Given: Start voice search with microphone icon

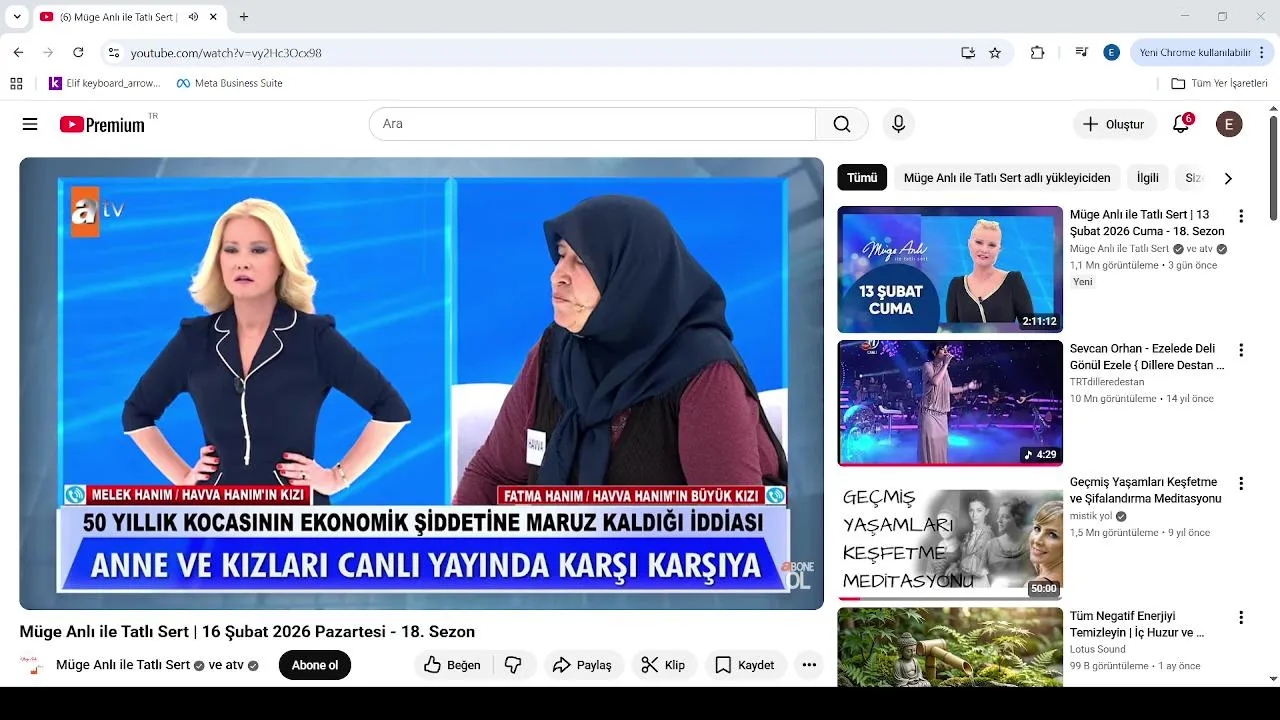Looking at the screenshot, I should [898, 124].
